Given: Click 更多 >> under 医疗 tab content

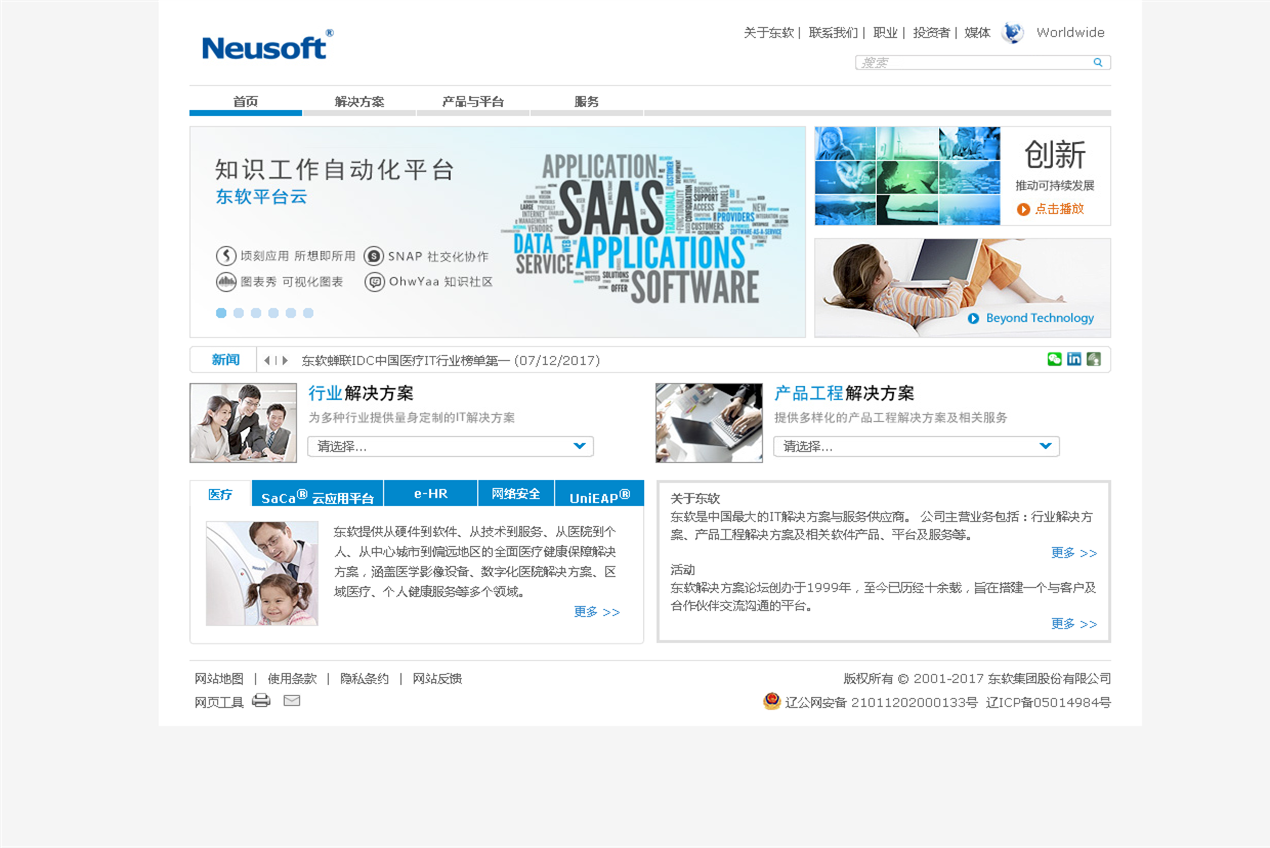Looking at the screenshot, I should (597, 612).
